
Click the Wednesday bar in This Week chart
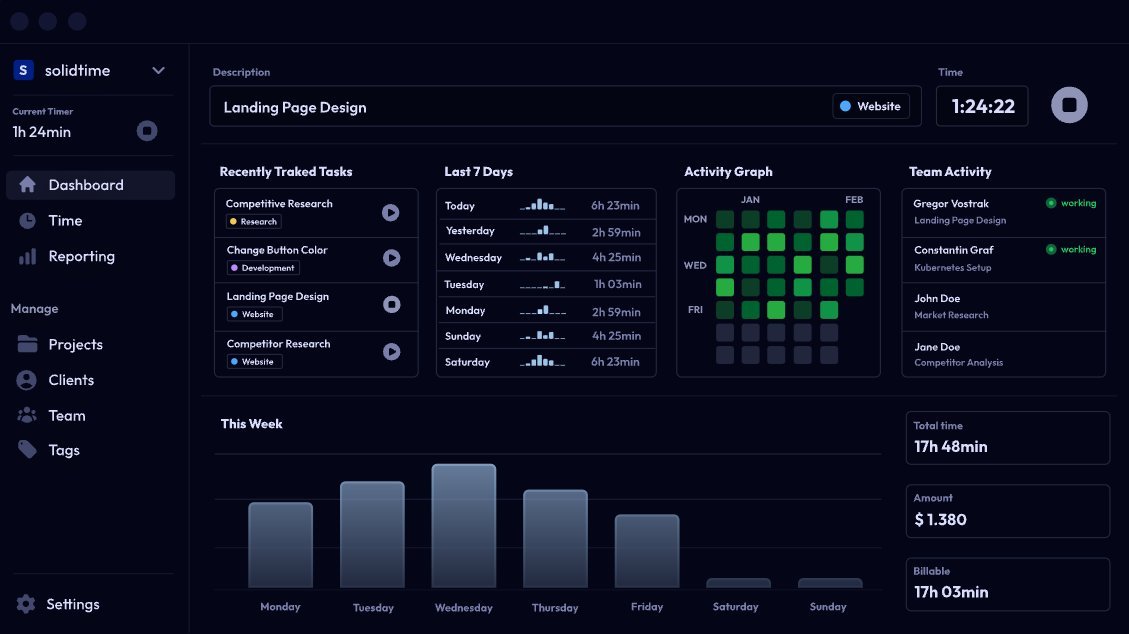click(463, 526)
